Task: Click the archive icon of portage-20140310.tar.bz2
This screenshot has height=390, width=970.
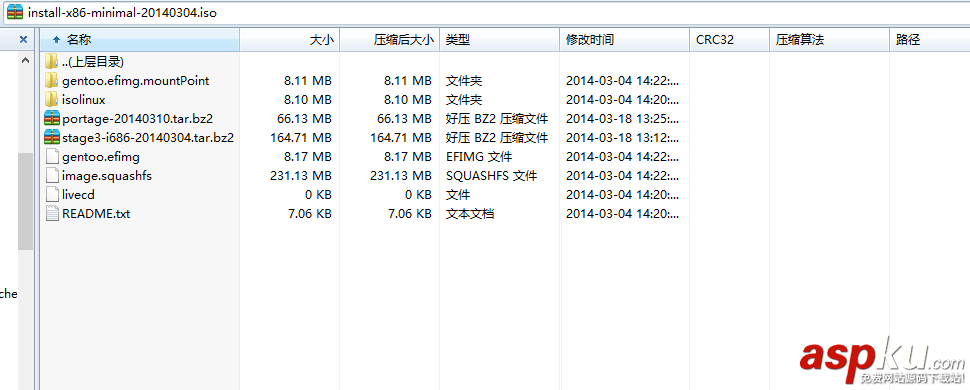Action: [51, 118]
